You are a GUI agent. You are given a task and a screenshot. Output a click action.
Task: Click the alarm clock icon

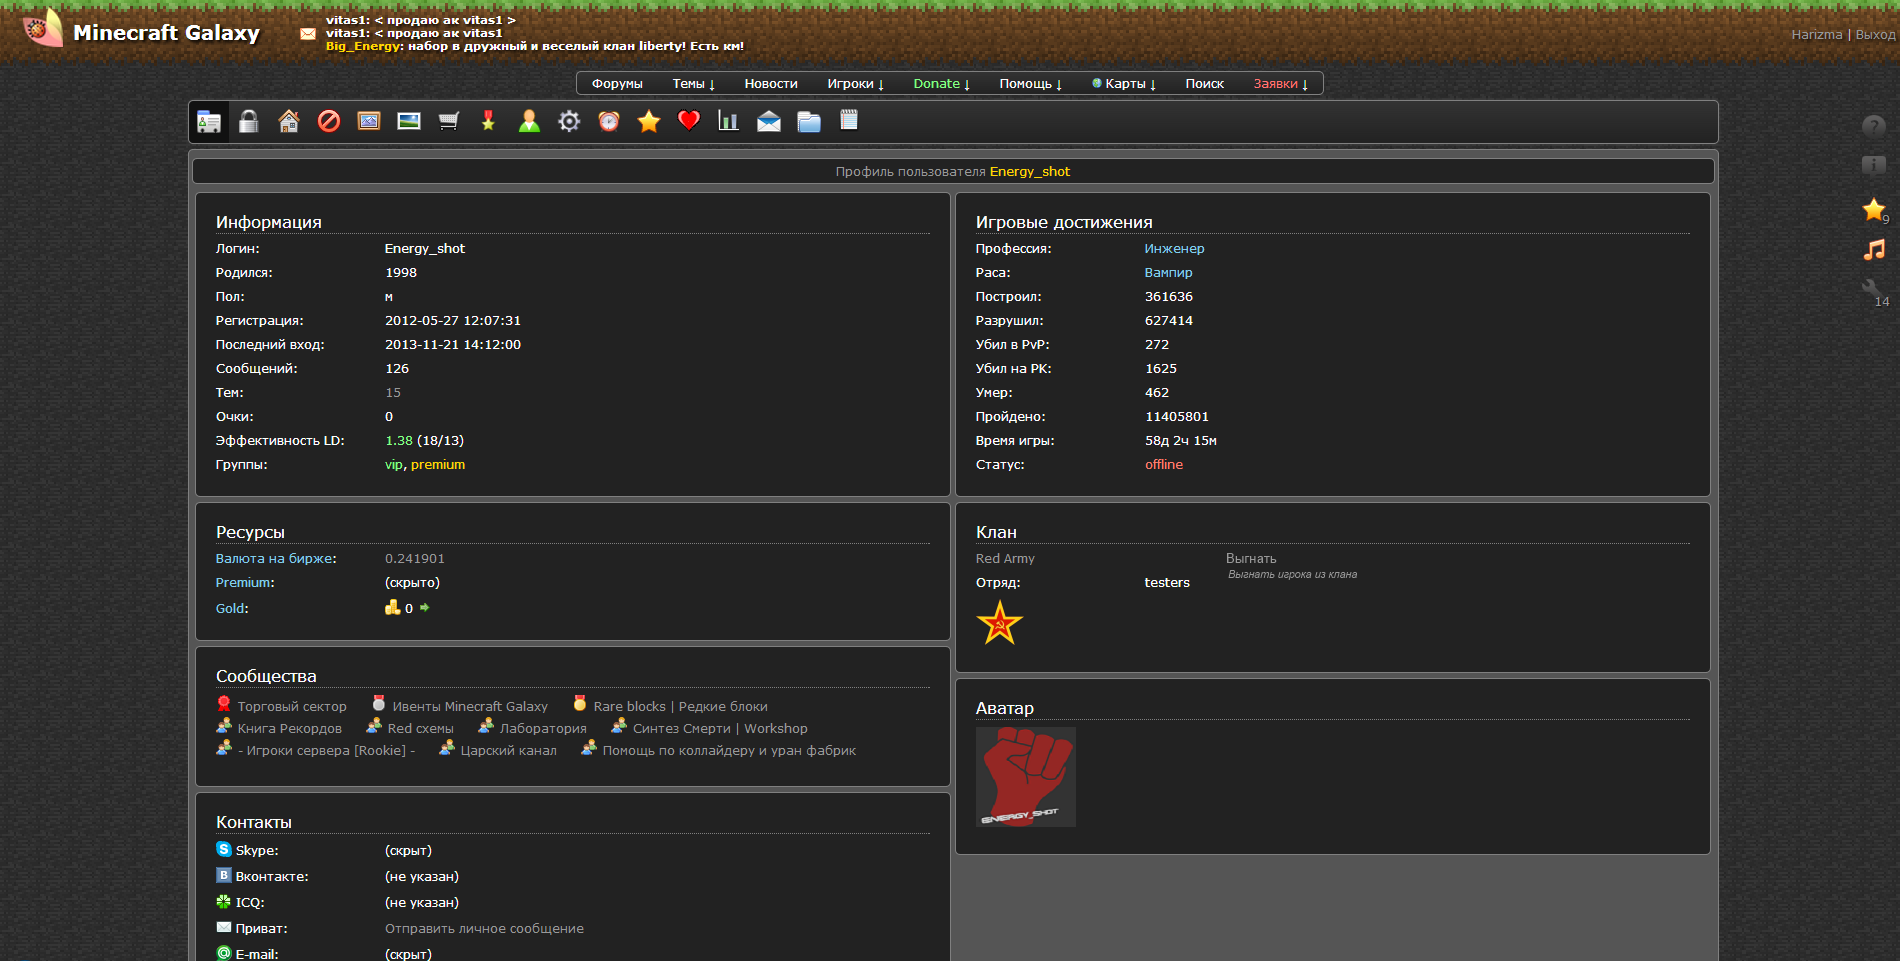pyautogui.click(x=609, y=122)
